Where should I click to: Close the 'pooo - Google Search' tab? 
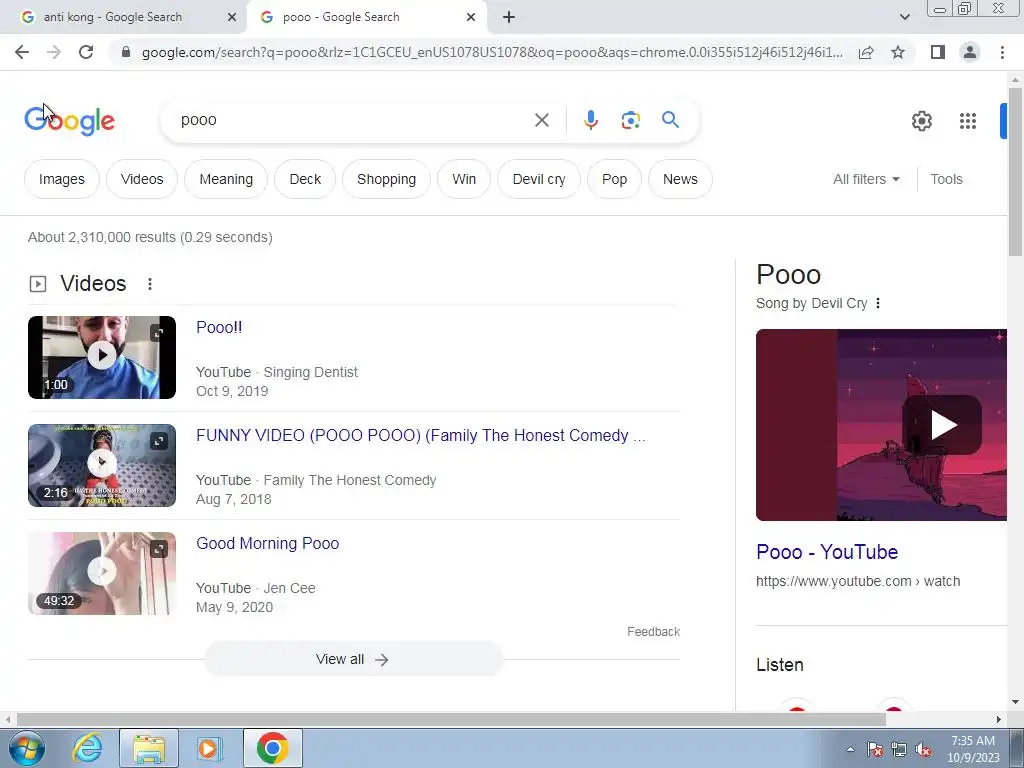click(471, 17)
